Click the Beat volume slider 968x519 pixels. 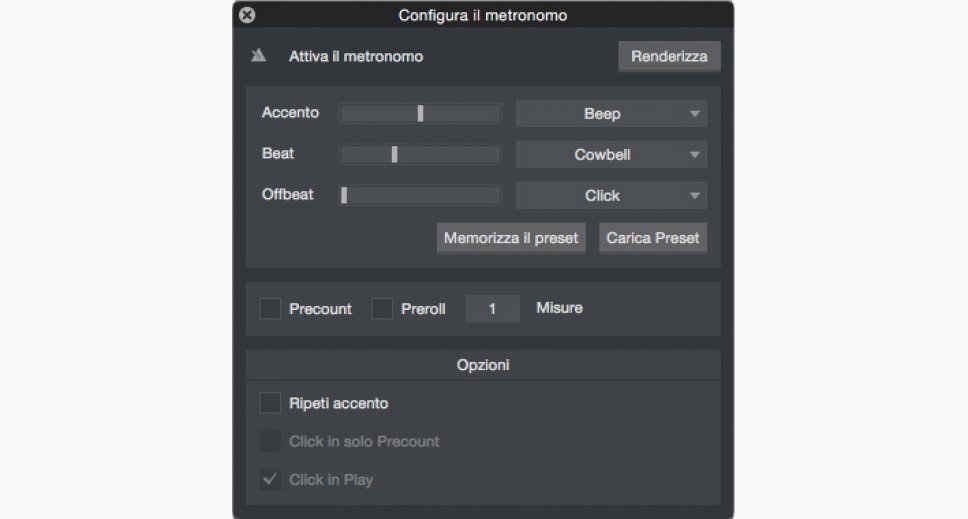395,155
